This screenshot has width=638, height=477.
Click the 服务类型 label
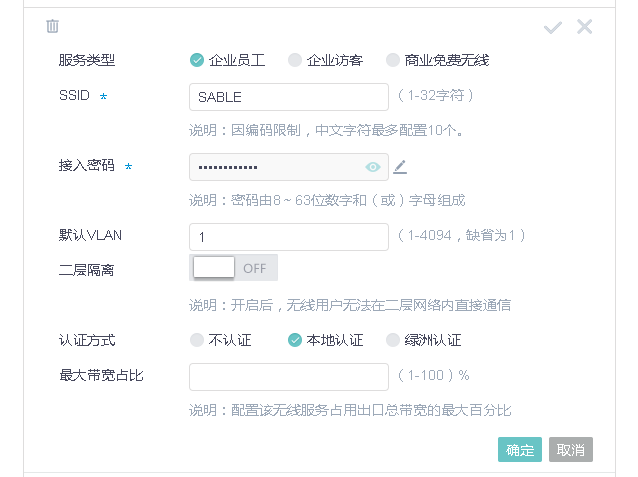pos(86,60)
